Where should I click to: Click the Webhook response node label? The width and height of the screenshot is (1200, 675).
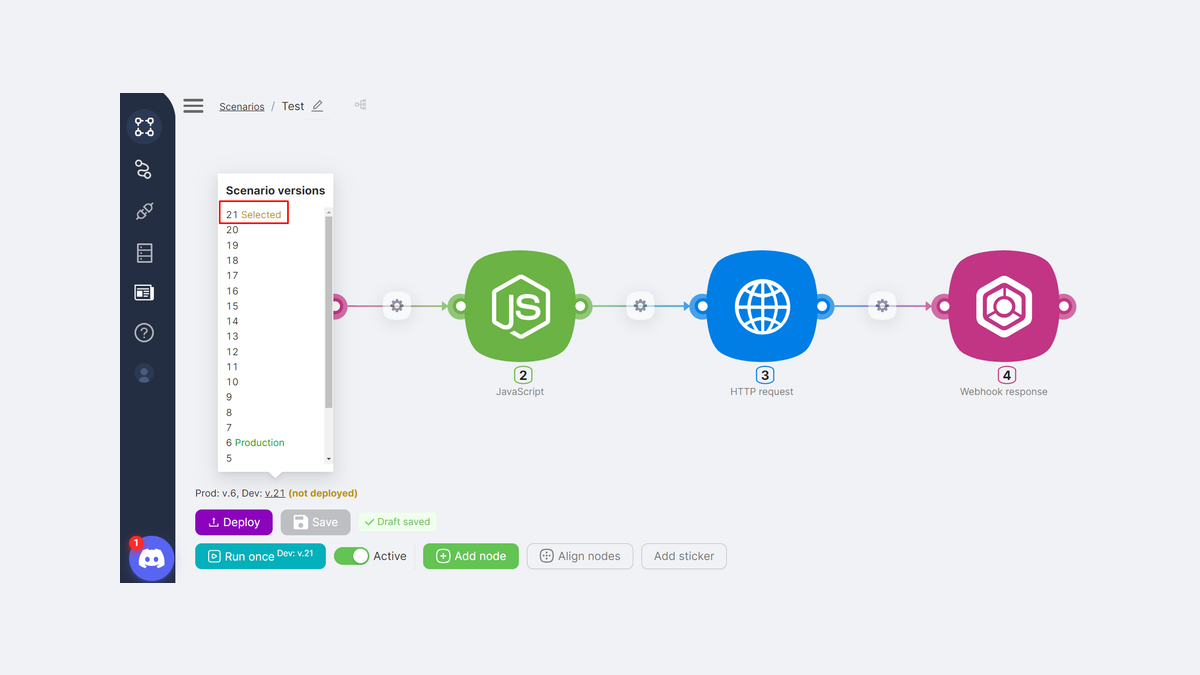point(1004,392)
